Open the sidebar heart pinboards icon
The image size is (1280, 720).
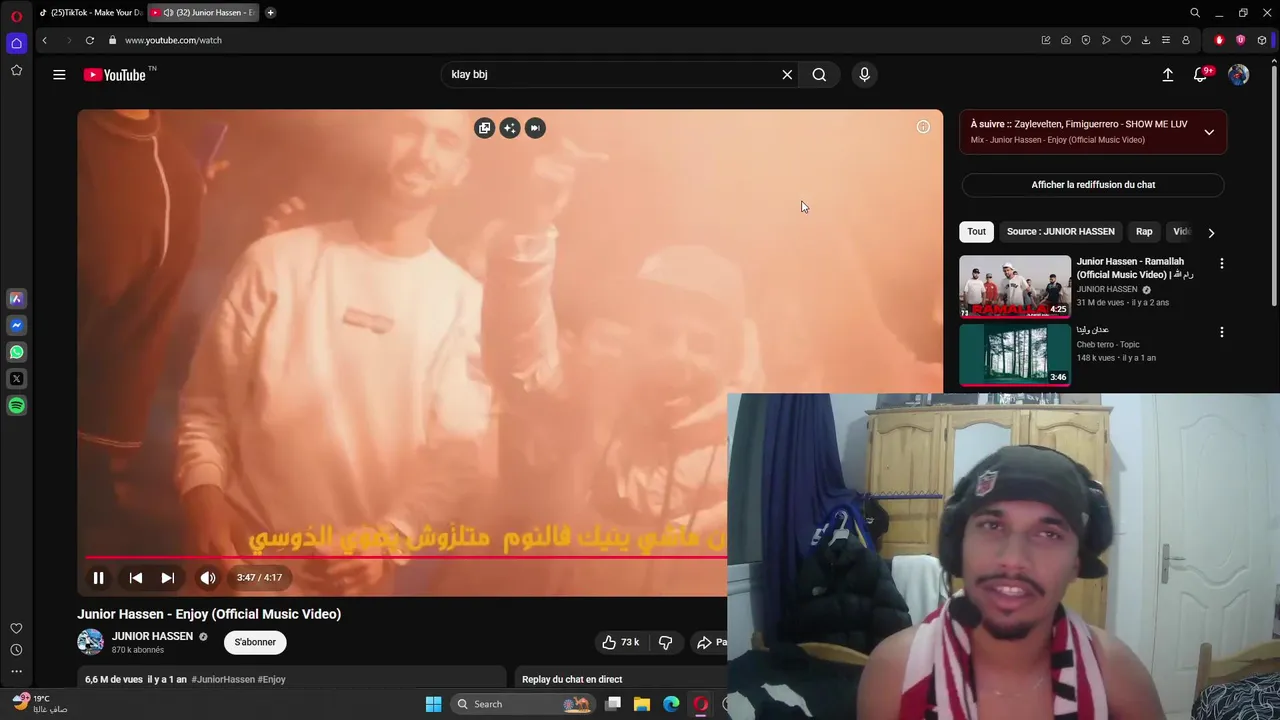[x=16, y=628]
